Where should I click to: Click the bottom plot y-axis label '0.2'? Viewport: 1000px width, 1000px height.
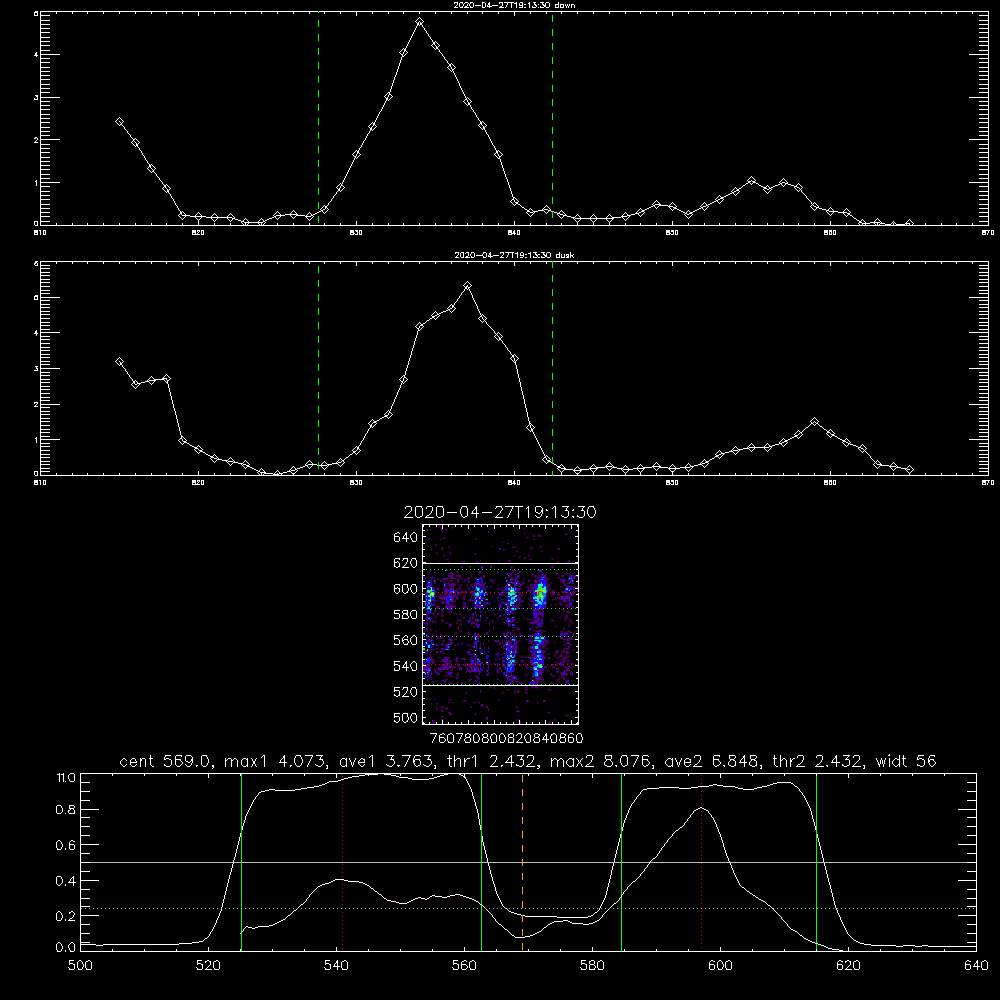click(x=66, y=916)
